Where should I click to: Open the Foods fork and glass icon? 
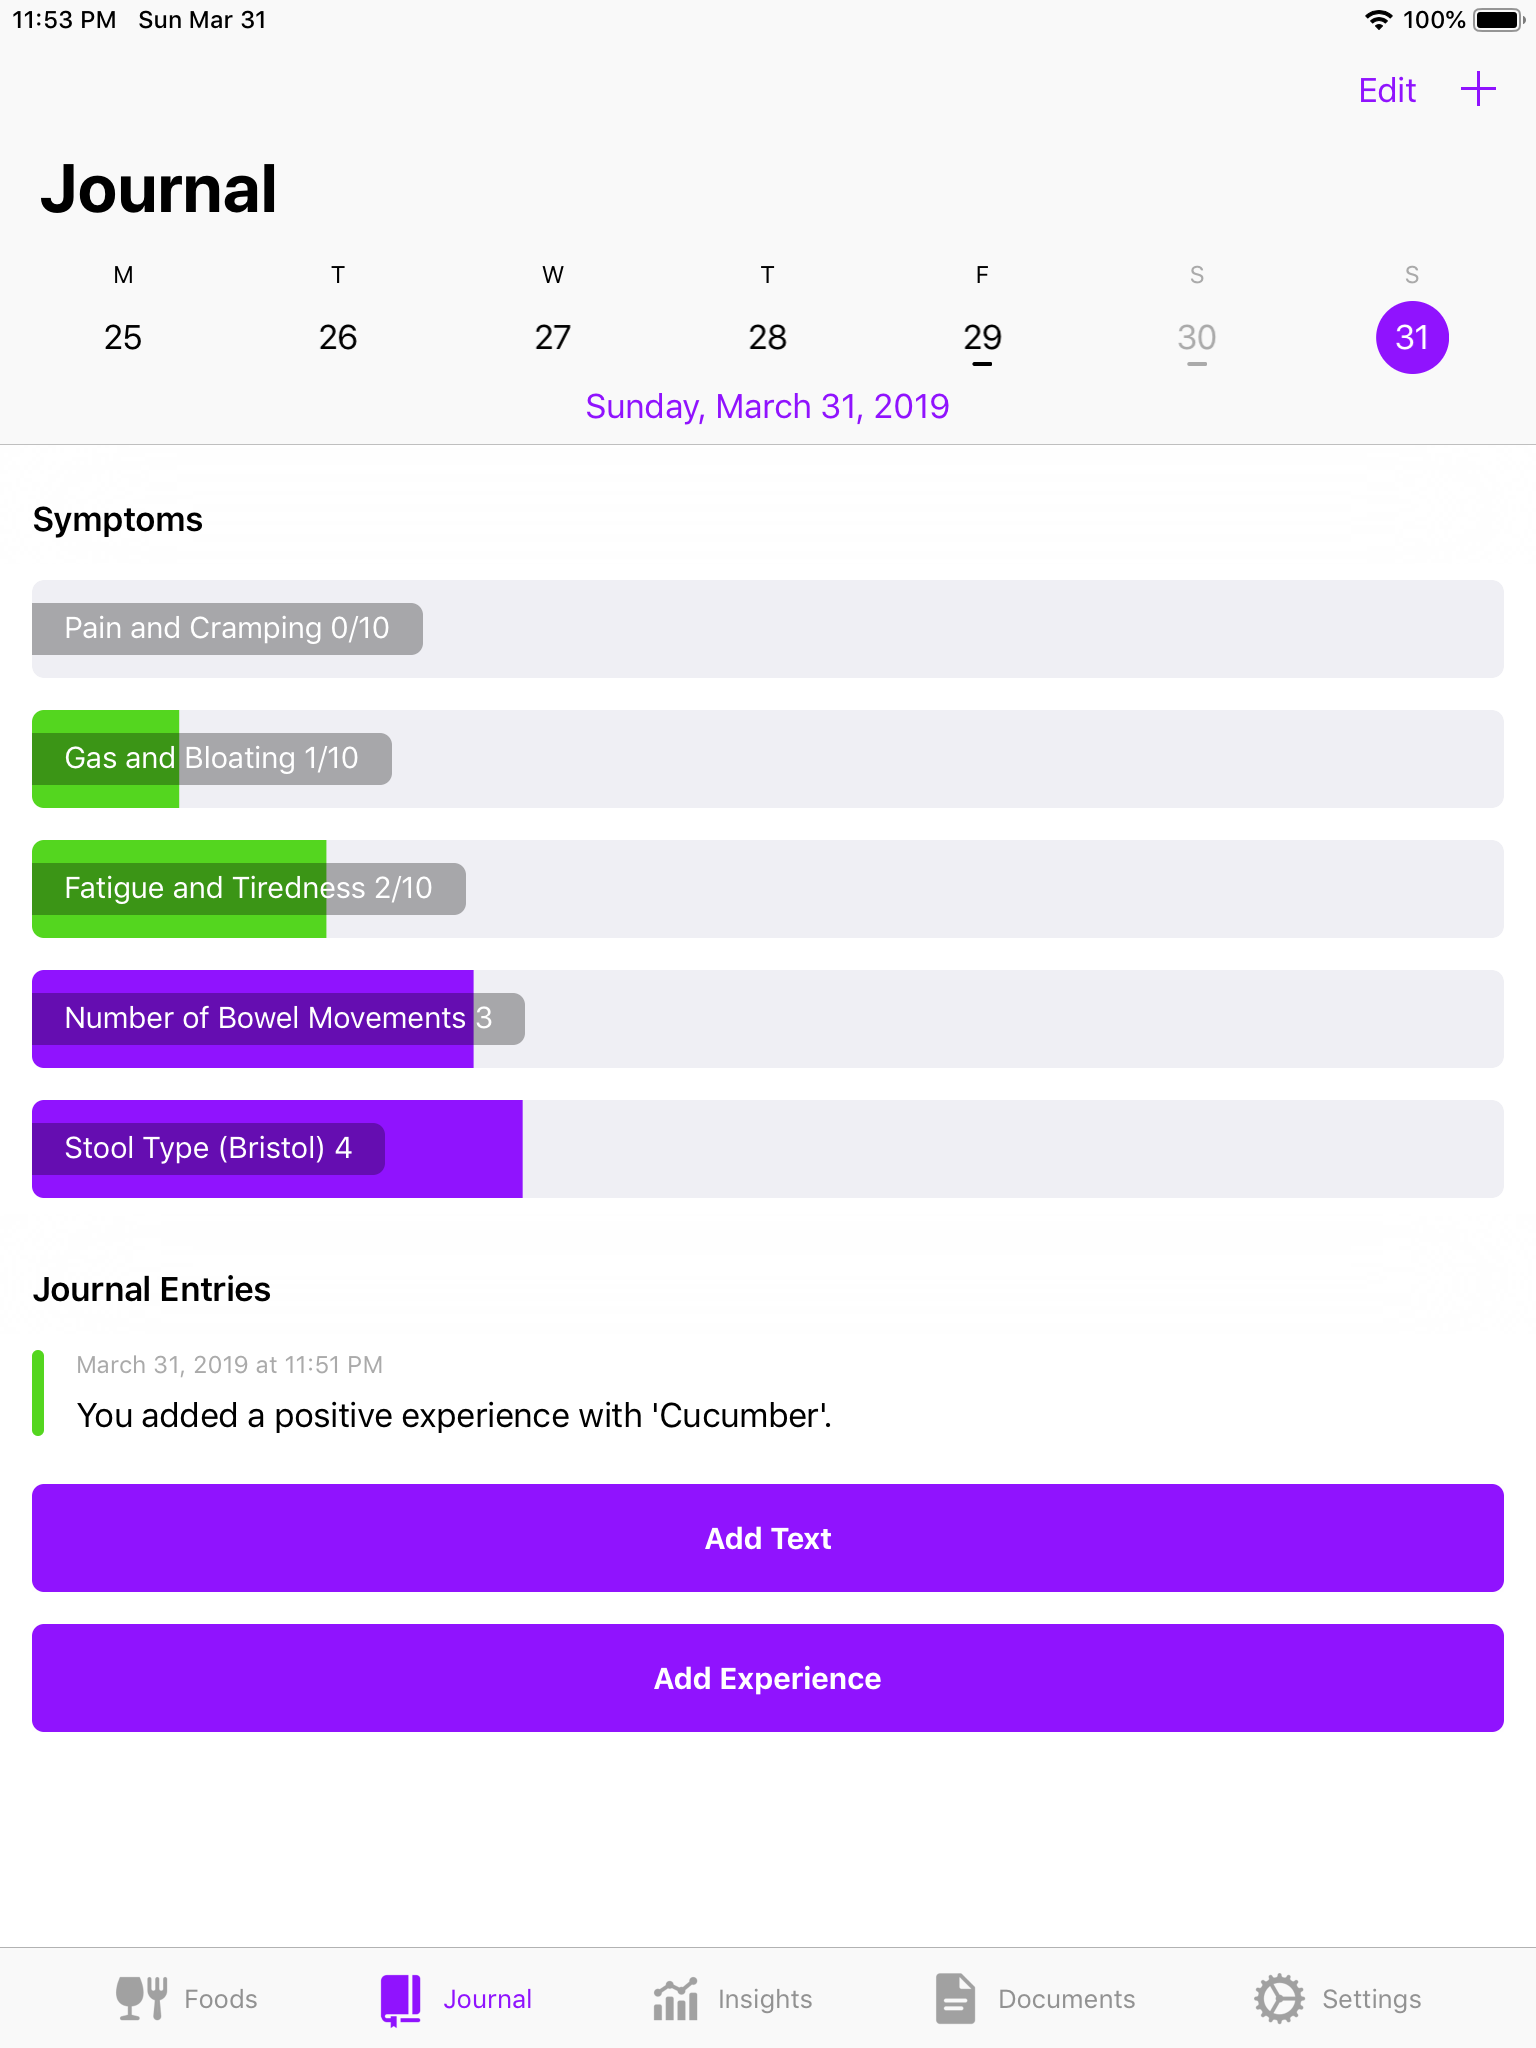pos(141,1998)
